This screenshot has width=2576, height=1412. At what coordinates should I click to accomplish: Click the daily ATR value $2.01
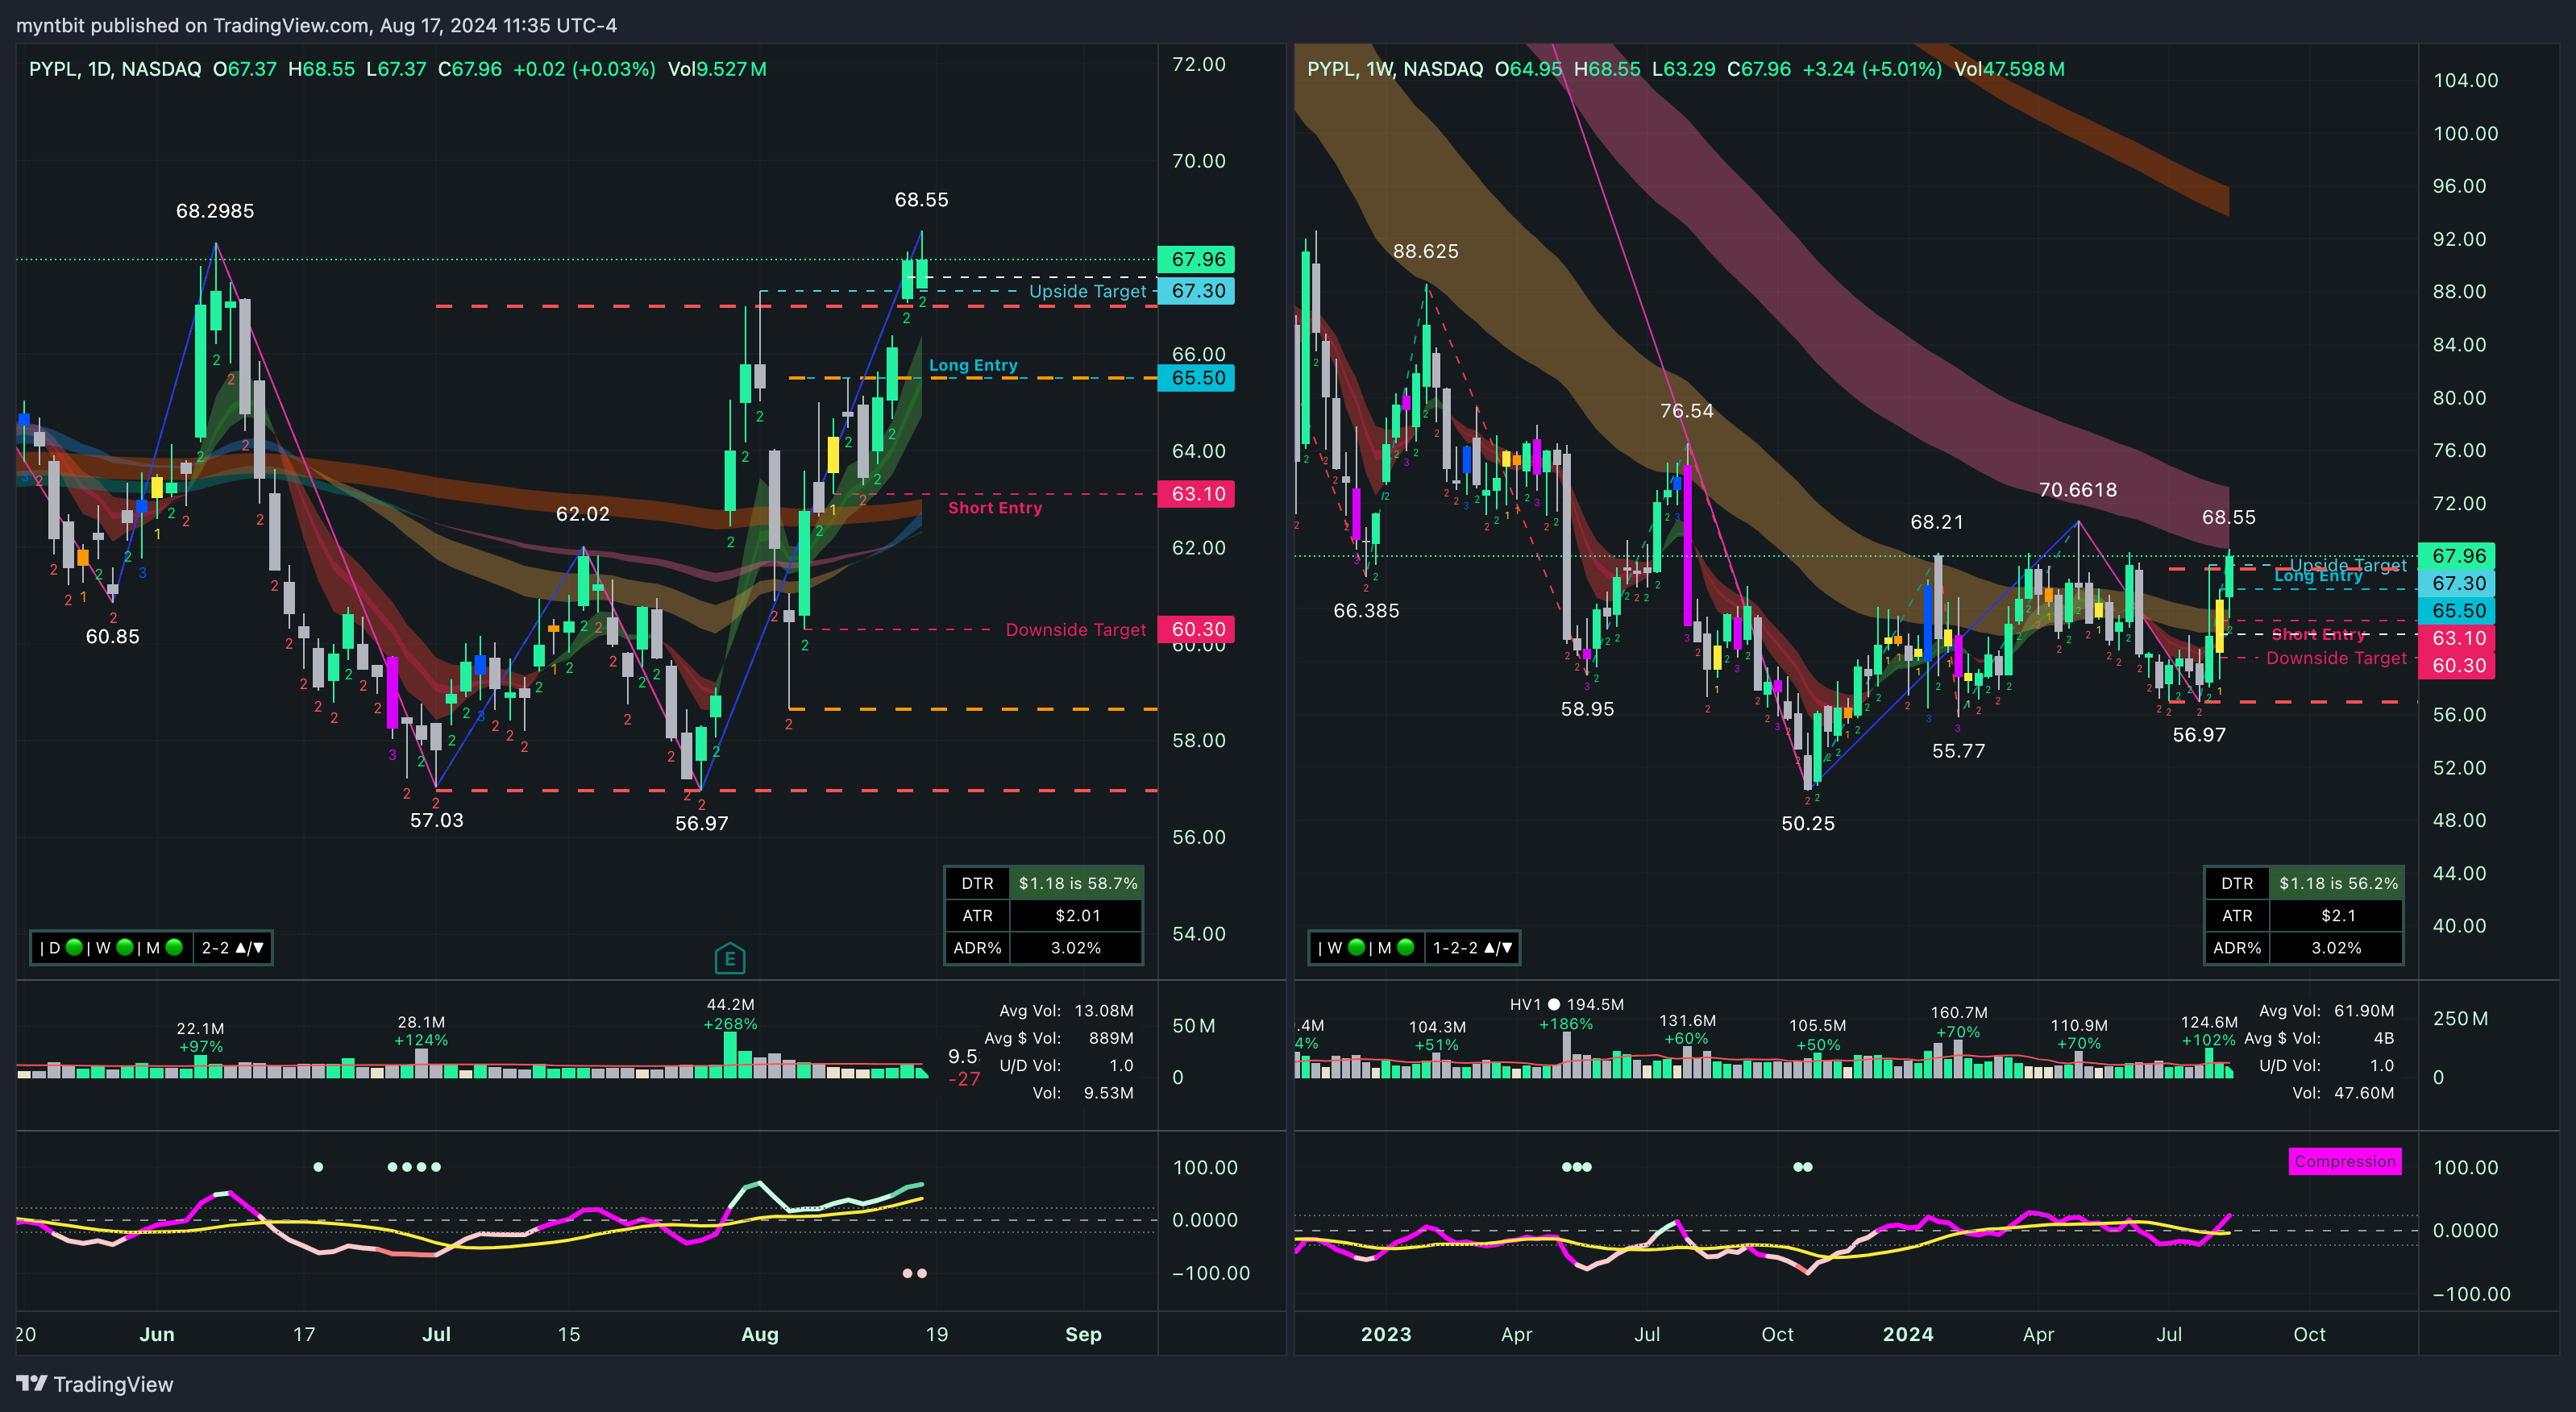tap(1077, 915)
